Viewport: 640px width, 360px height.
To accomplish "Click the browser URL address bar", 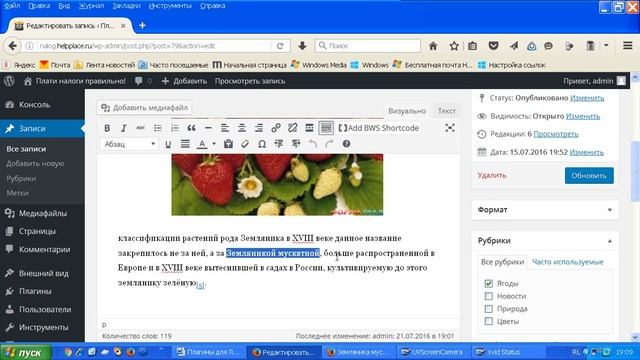I will [154, 46].
